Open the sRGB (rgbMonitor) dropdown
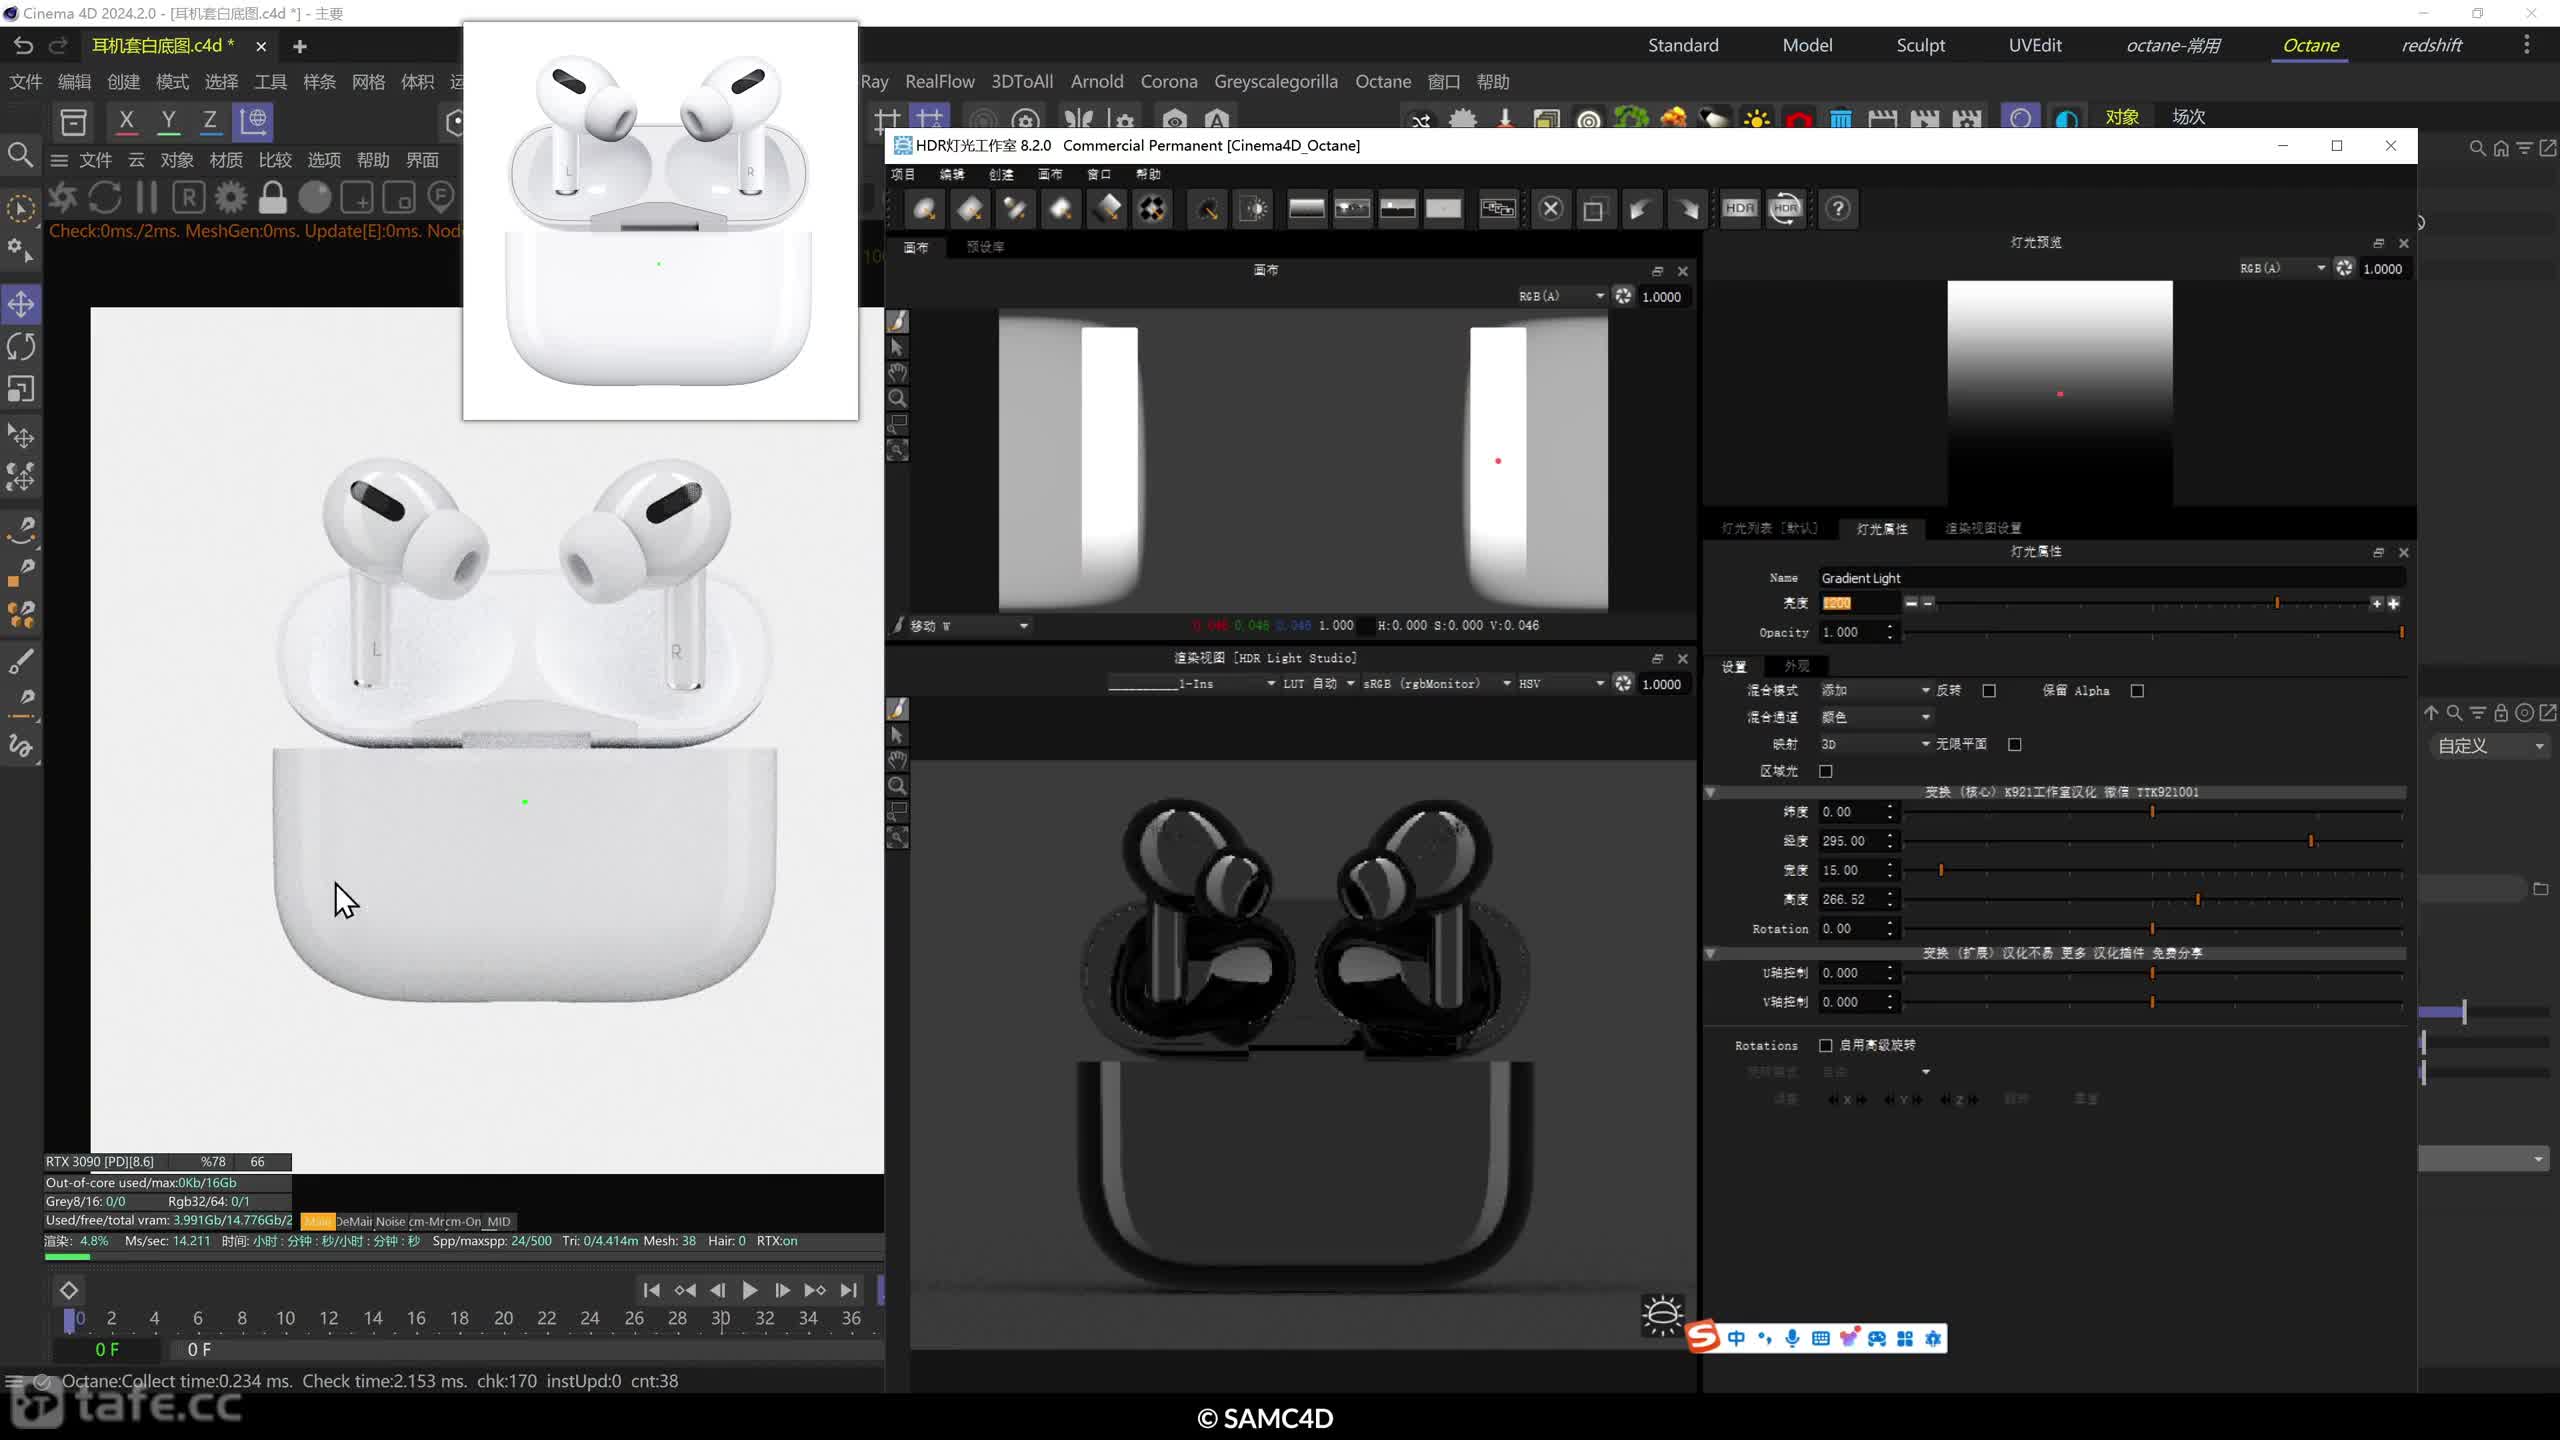This screenshot has width=2560, height=1440. (x=1437, y=684)
